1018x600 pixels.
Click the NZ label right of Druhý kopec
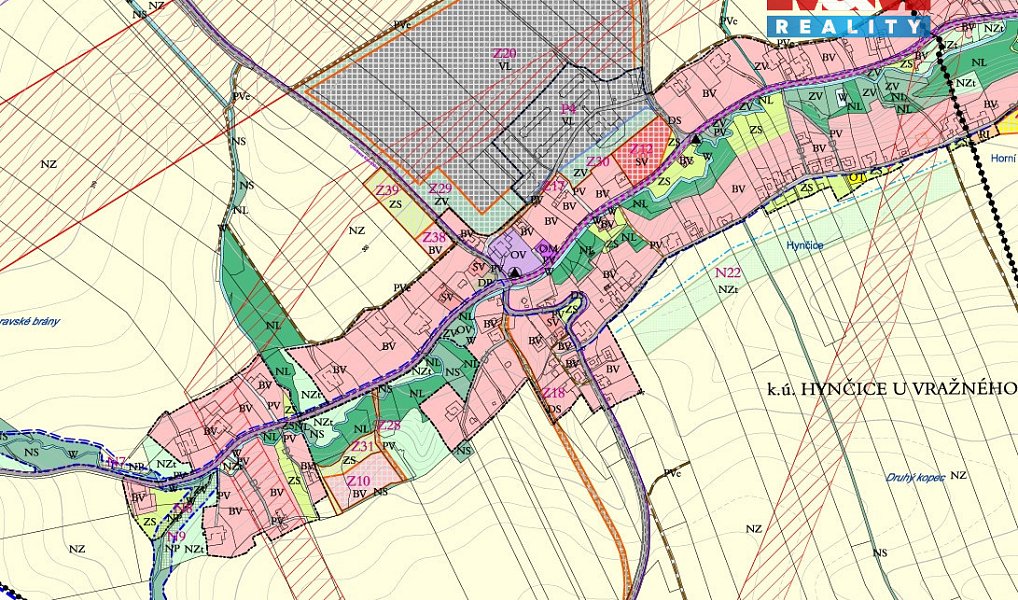tap(958, 475)
